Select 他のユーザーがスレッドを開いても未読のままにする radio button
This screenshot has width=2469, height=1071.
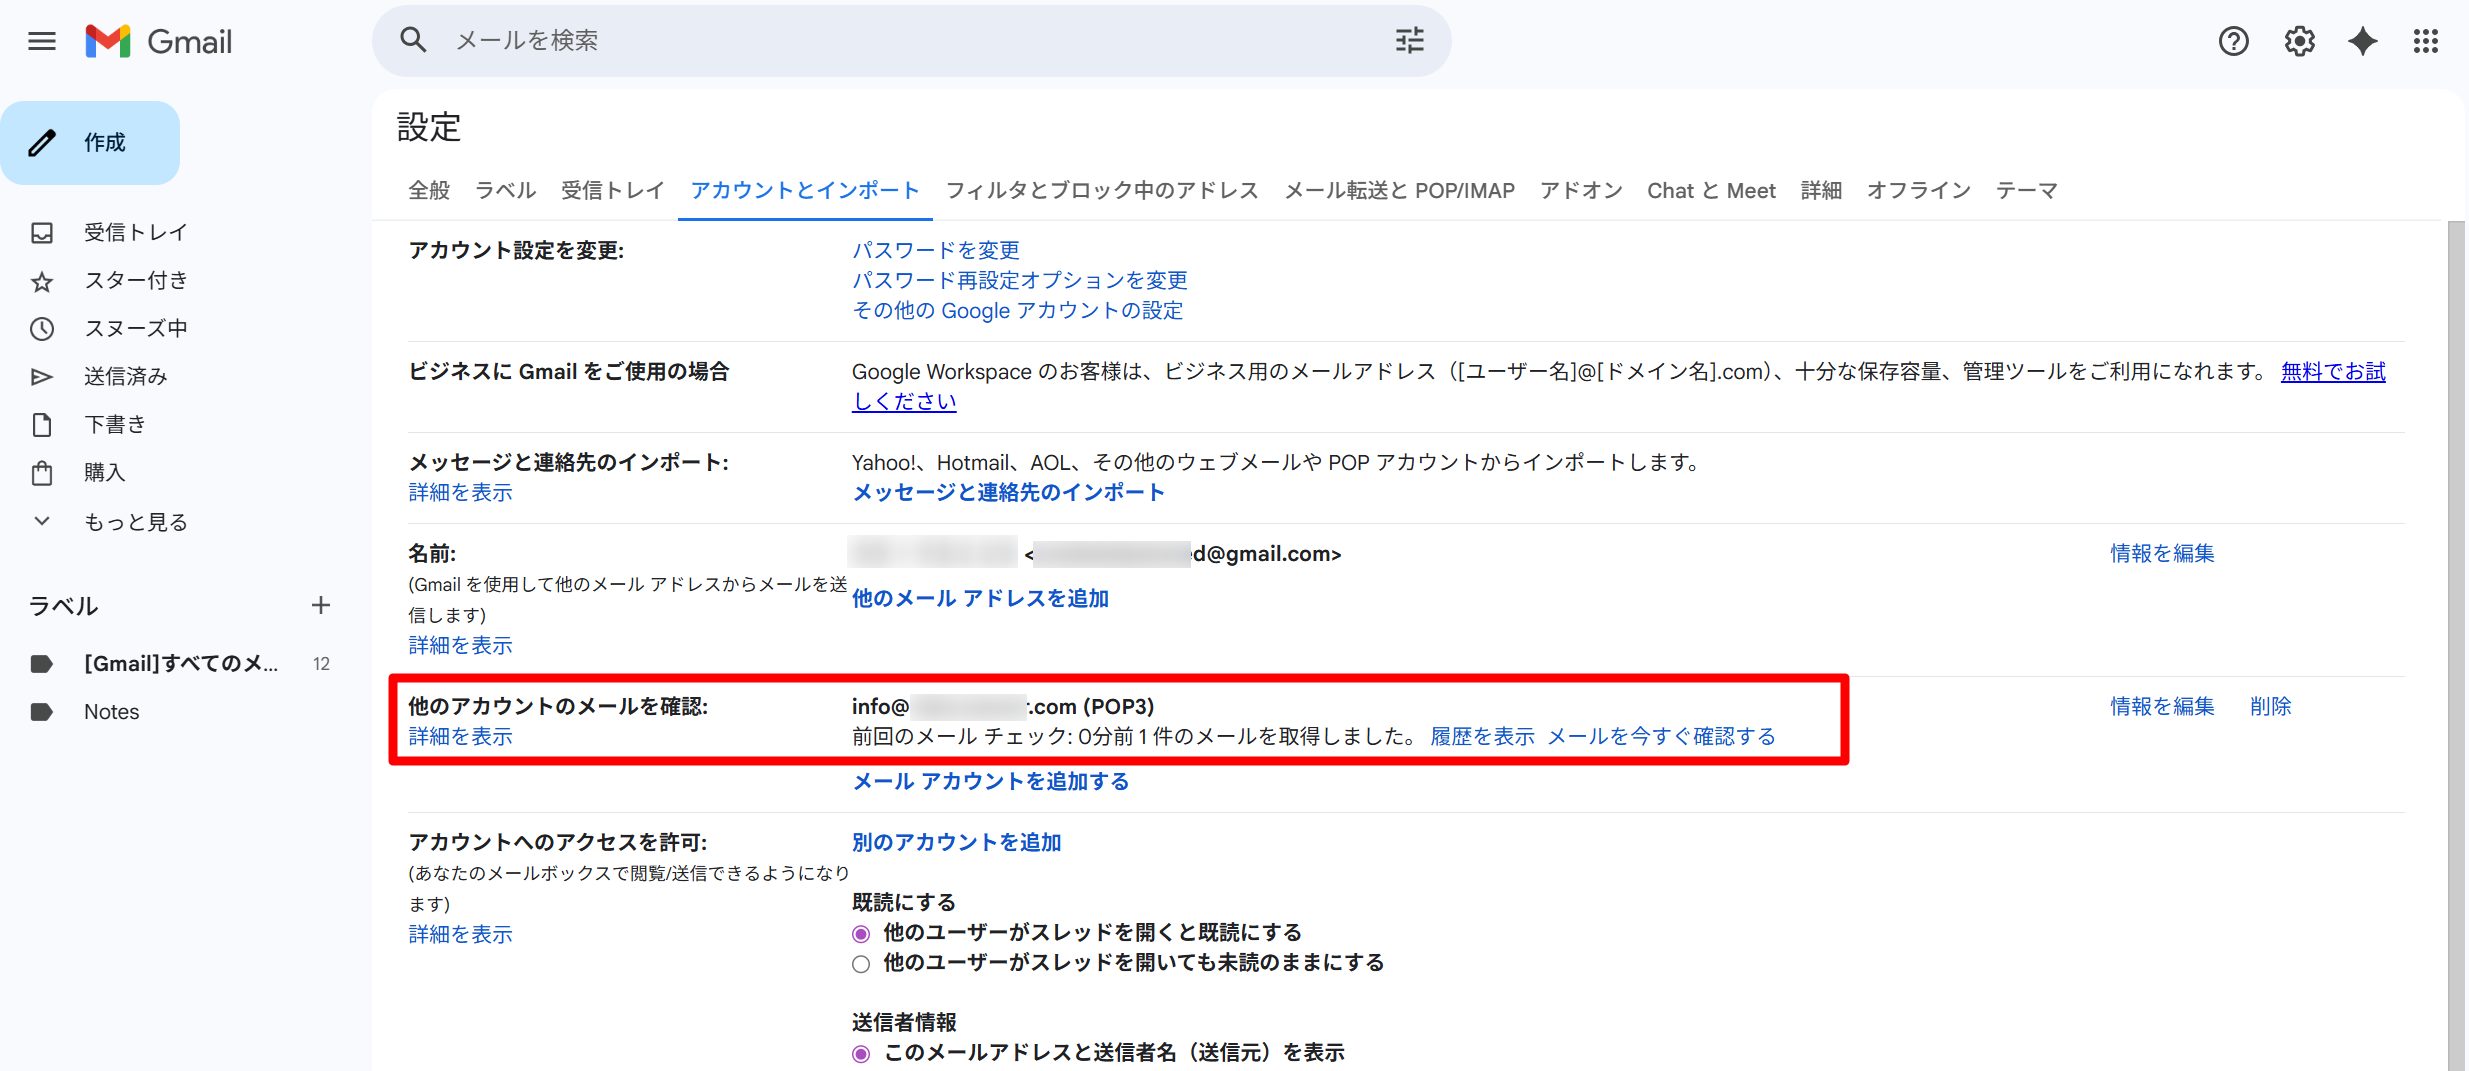[x=861, y=964]
